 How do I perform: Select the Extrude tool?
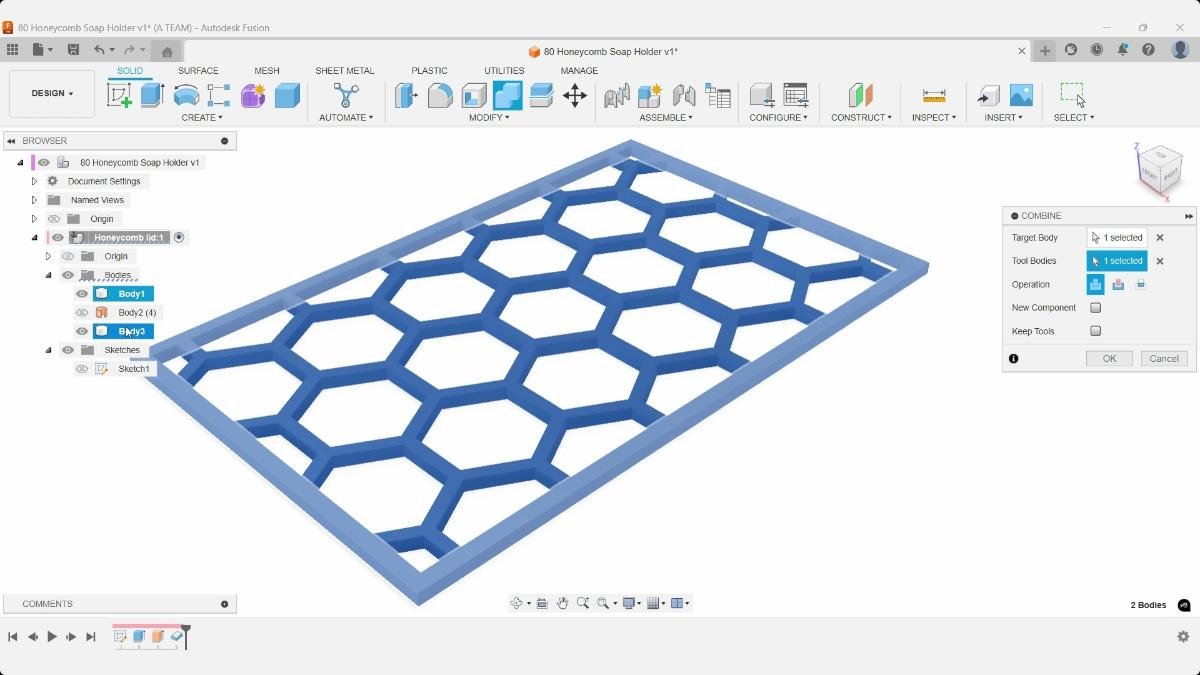pyautogui.click(x=152, y=95)
